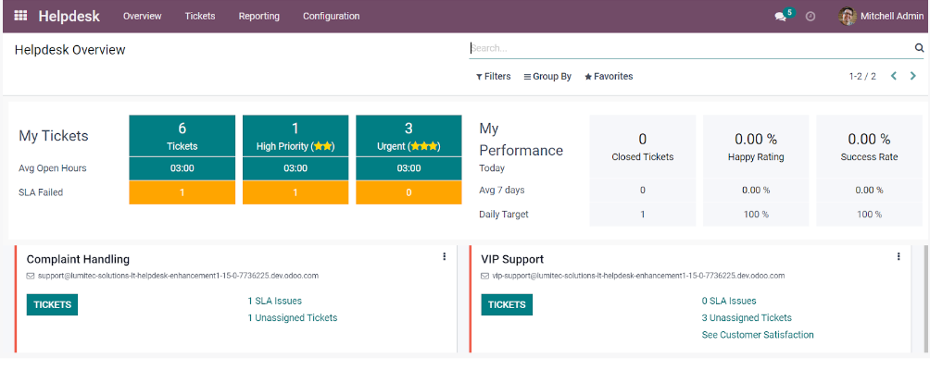Expand the Favorites dropdown
This screenshot has height=370, width=930.
(x=609, y=76)
